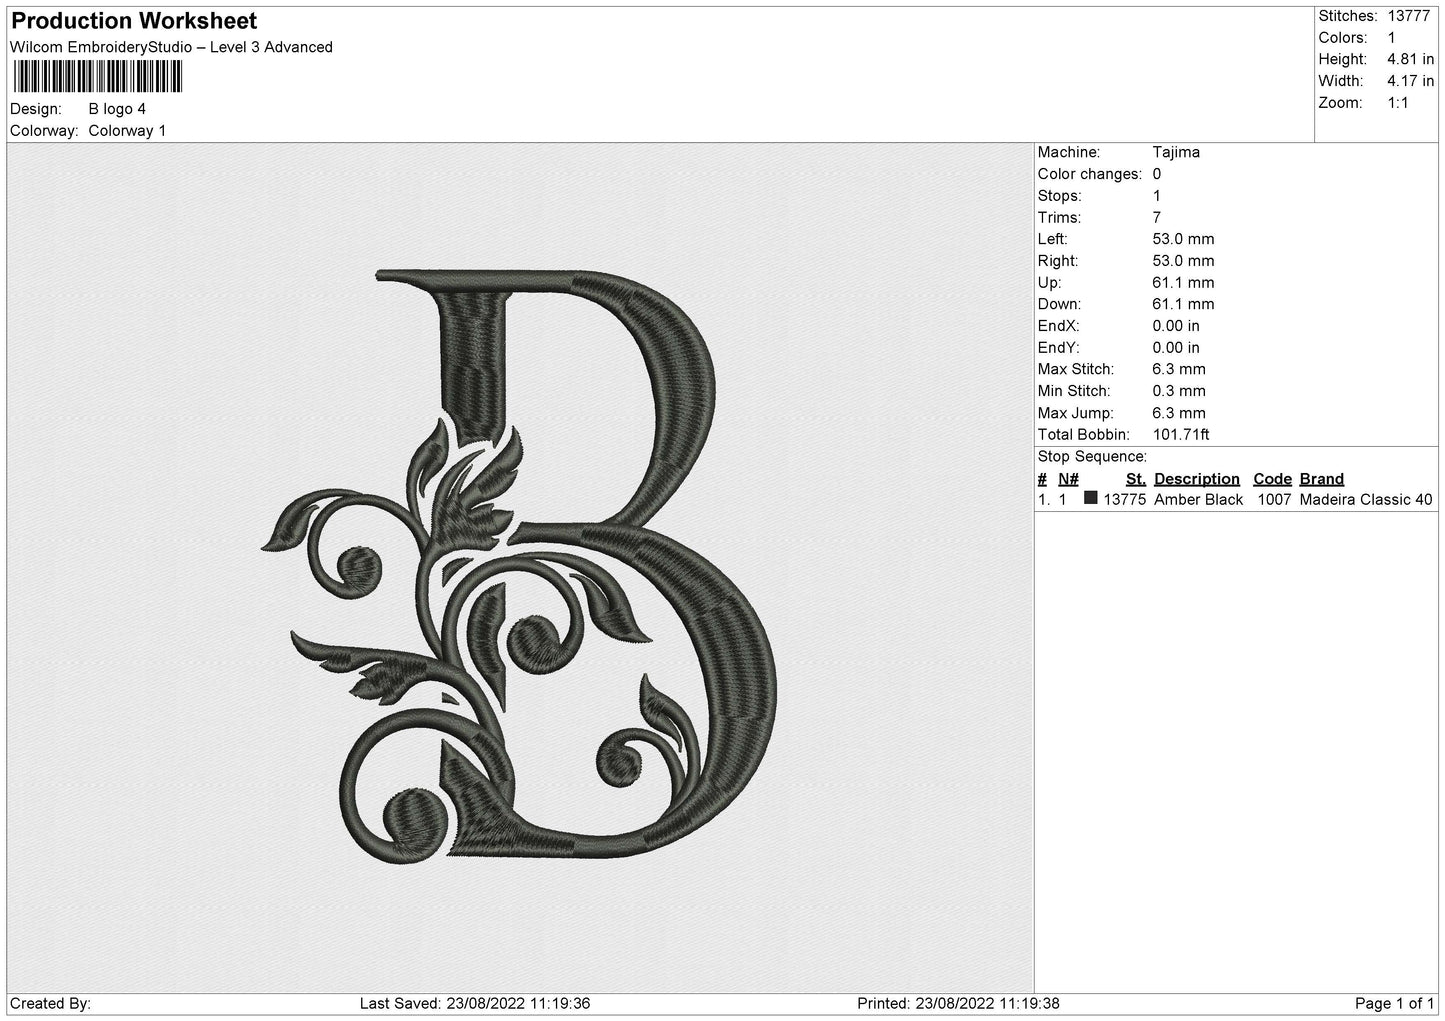Click the Total Bobbin value 101.71ft
The height and width of the screenshot is (1021, 1445).
click(1181, 435)
